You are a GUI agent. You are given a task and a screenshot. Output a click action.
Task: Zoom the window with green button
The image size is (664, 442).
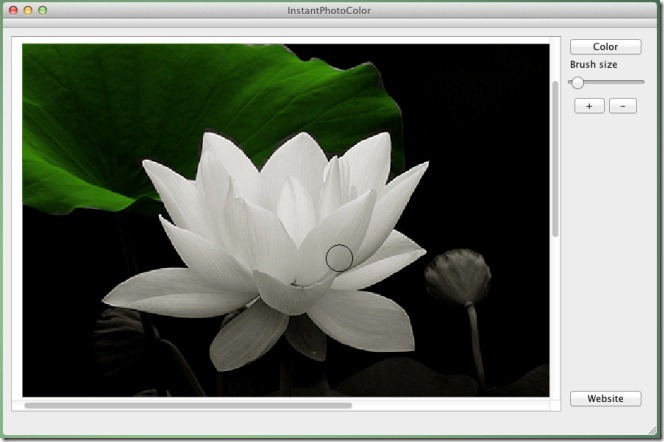tap(42, 11)
